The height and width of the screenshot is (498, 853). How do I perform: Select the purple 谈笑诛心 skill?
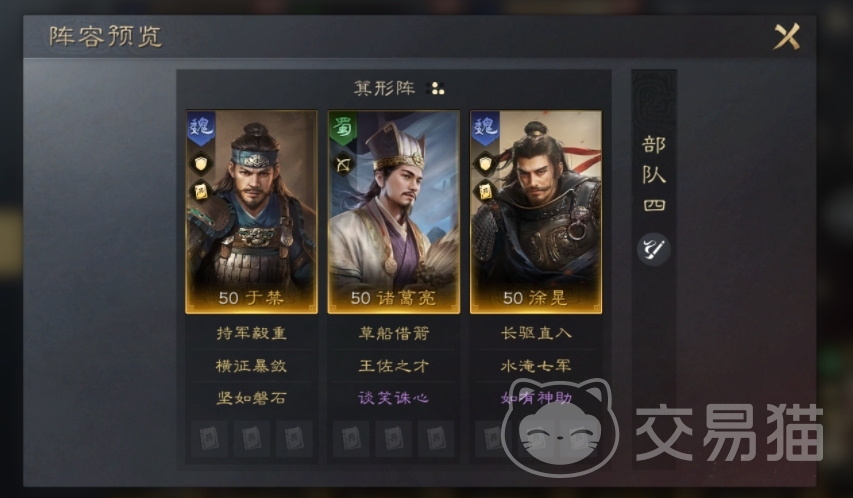tap(394, 398)
